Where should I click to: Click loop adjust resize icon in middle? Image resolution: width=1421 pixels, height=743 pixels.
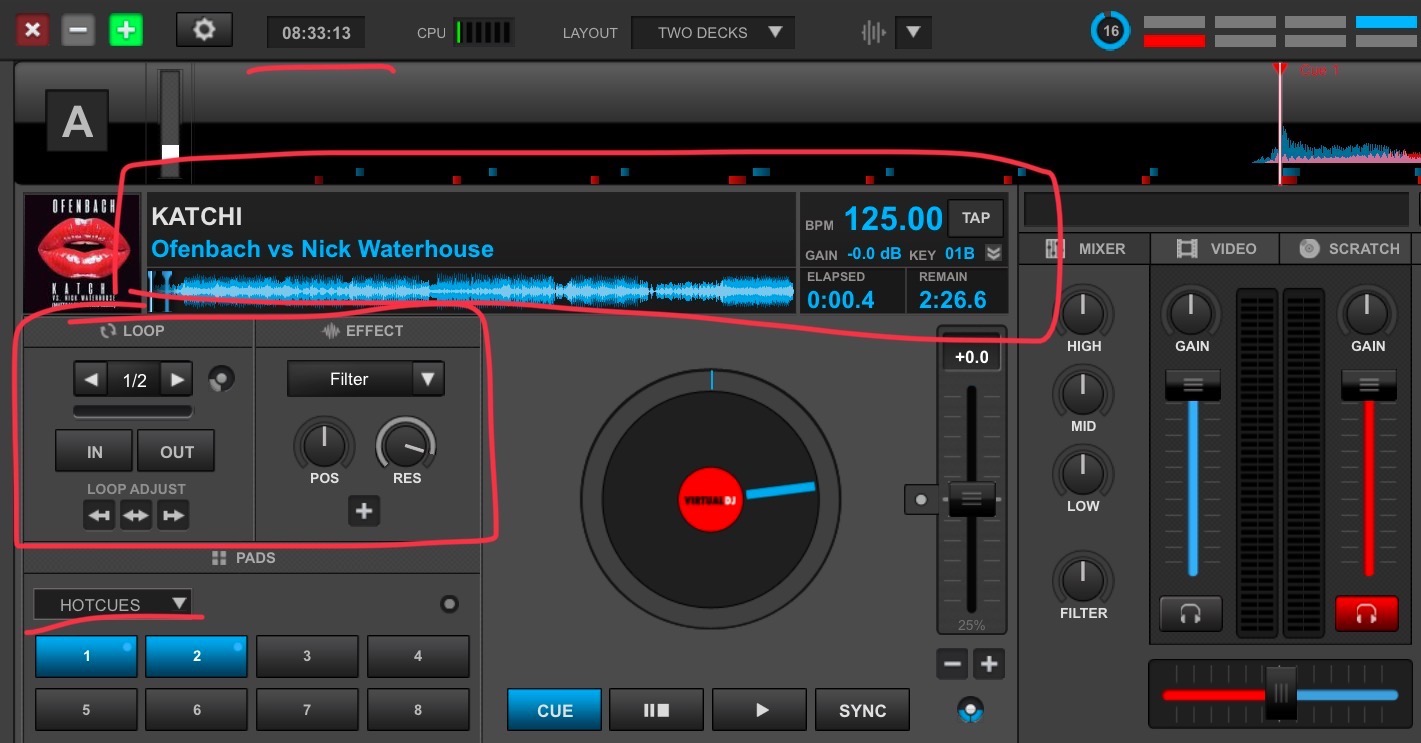click(136, 515)
